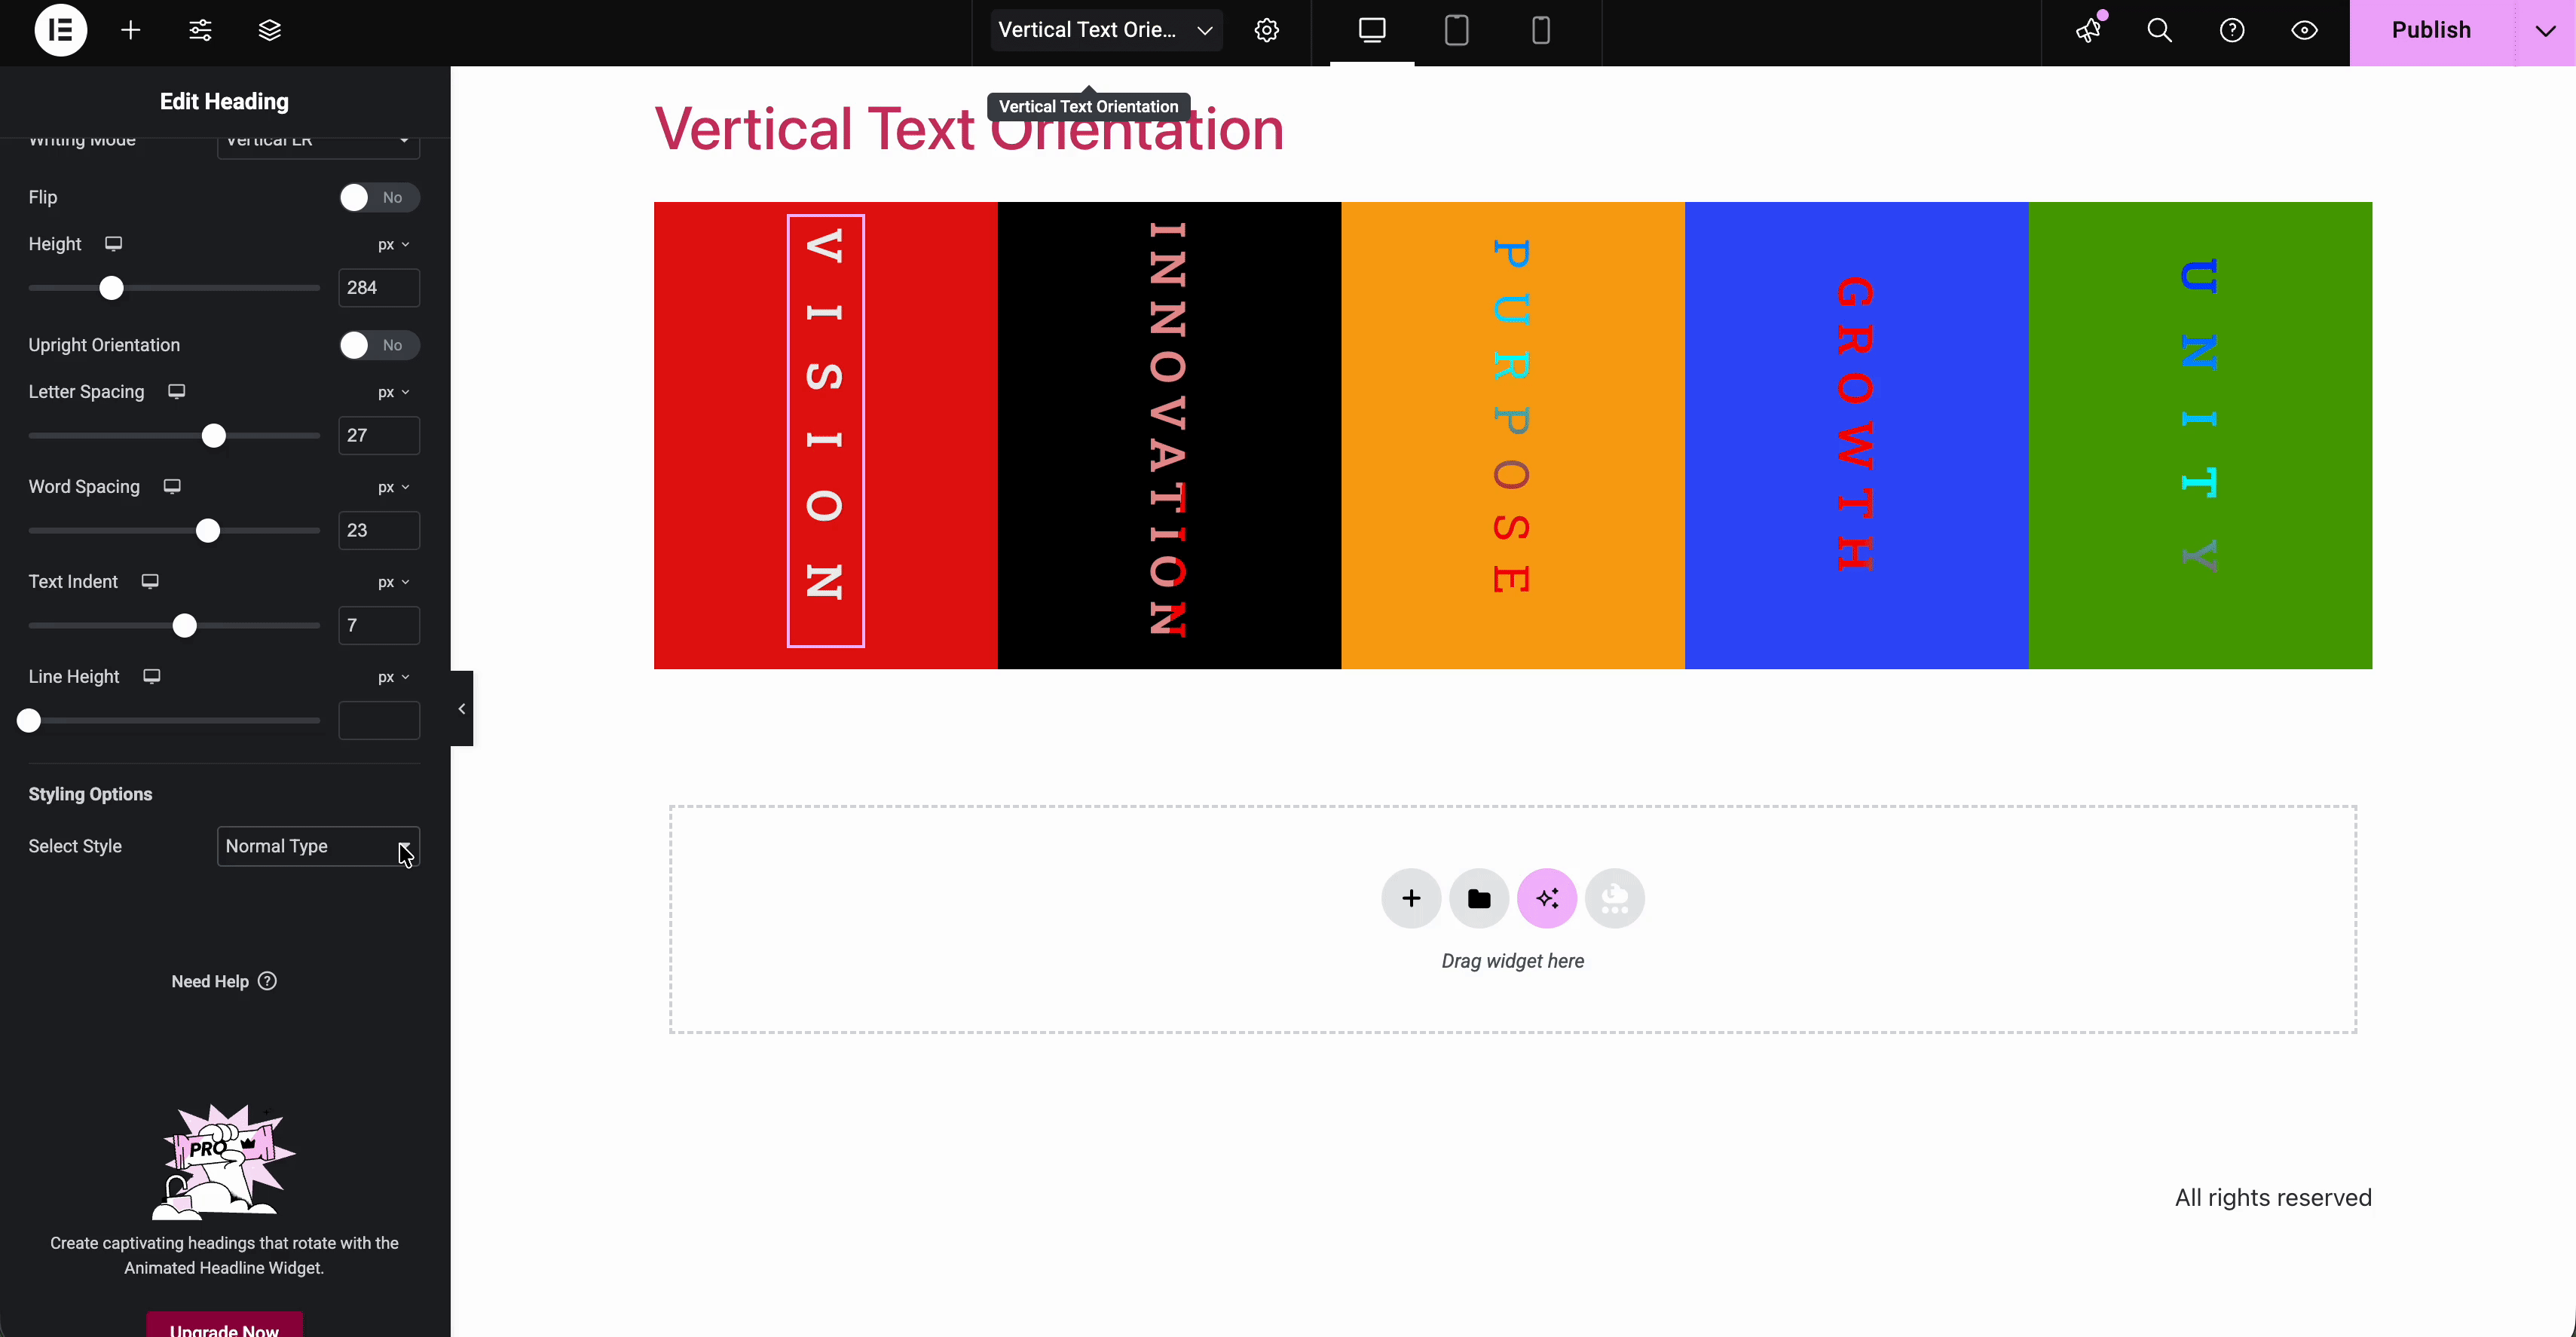2576x1337 pixels.
Task: Click the Text Indent value field
Action: [x=378, y=625]
